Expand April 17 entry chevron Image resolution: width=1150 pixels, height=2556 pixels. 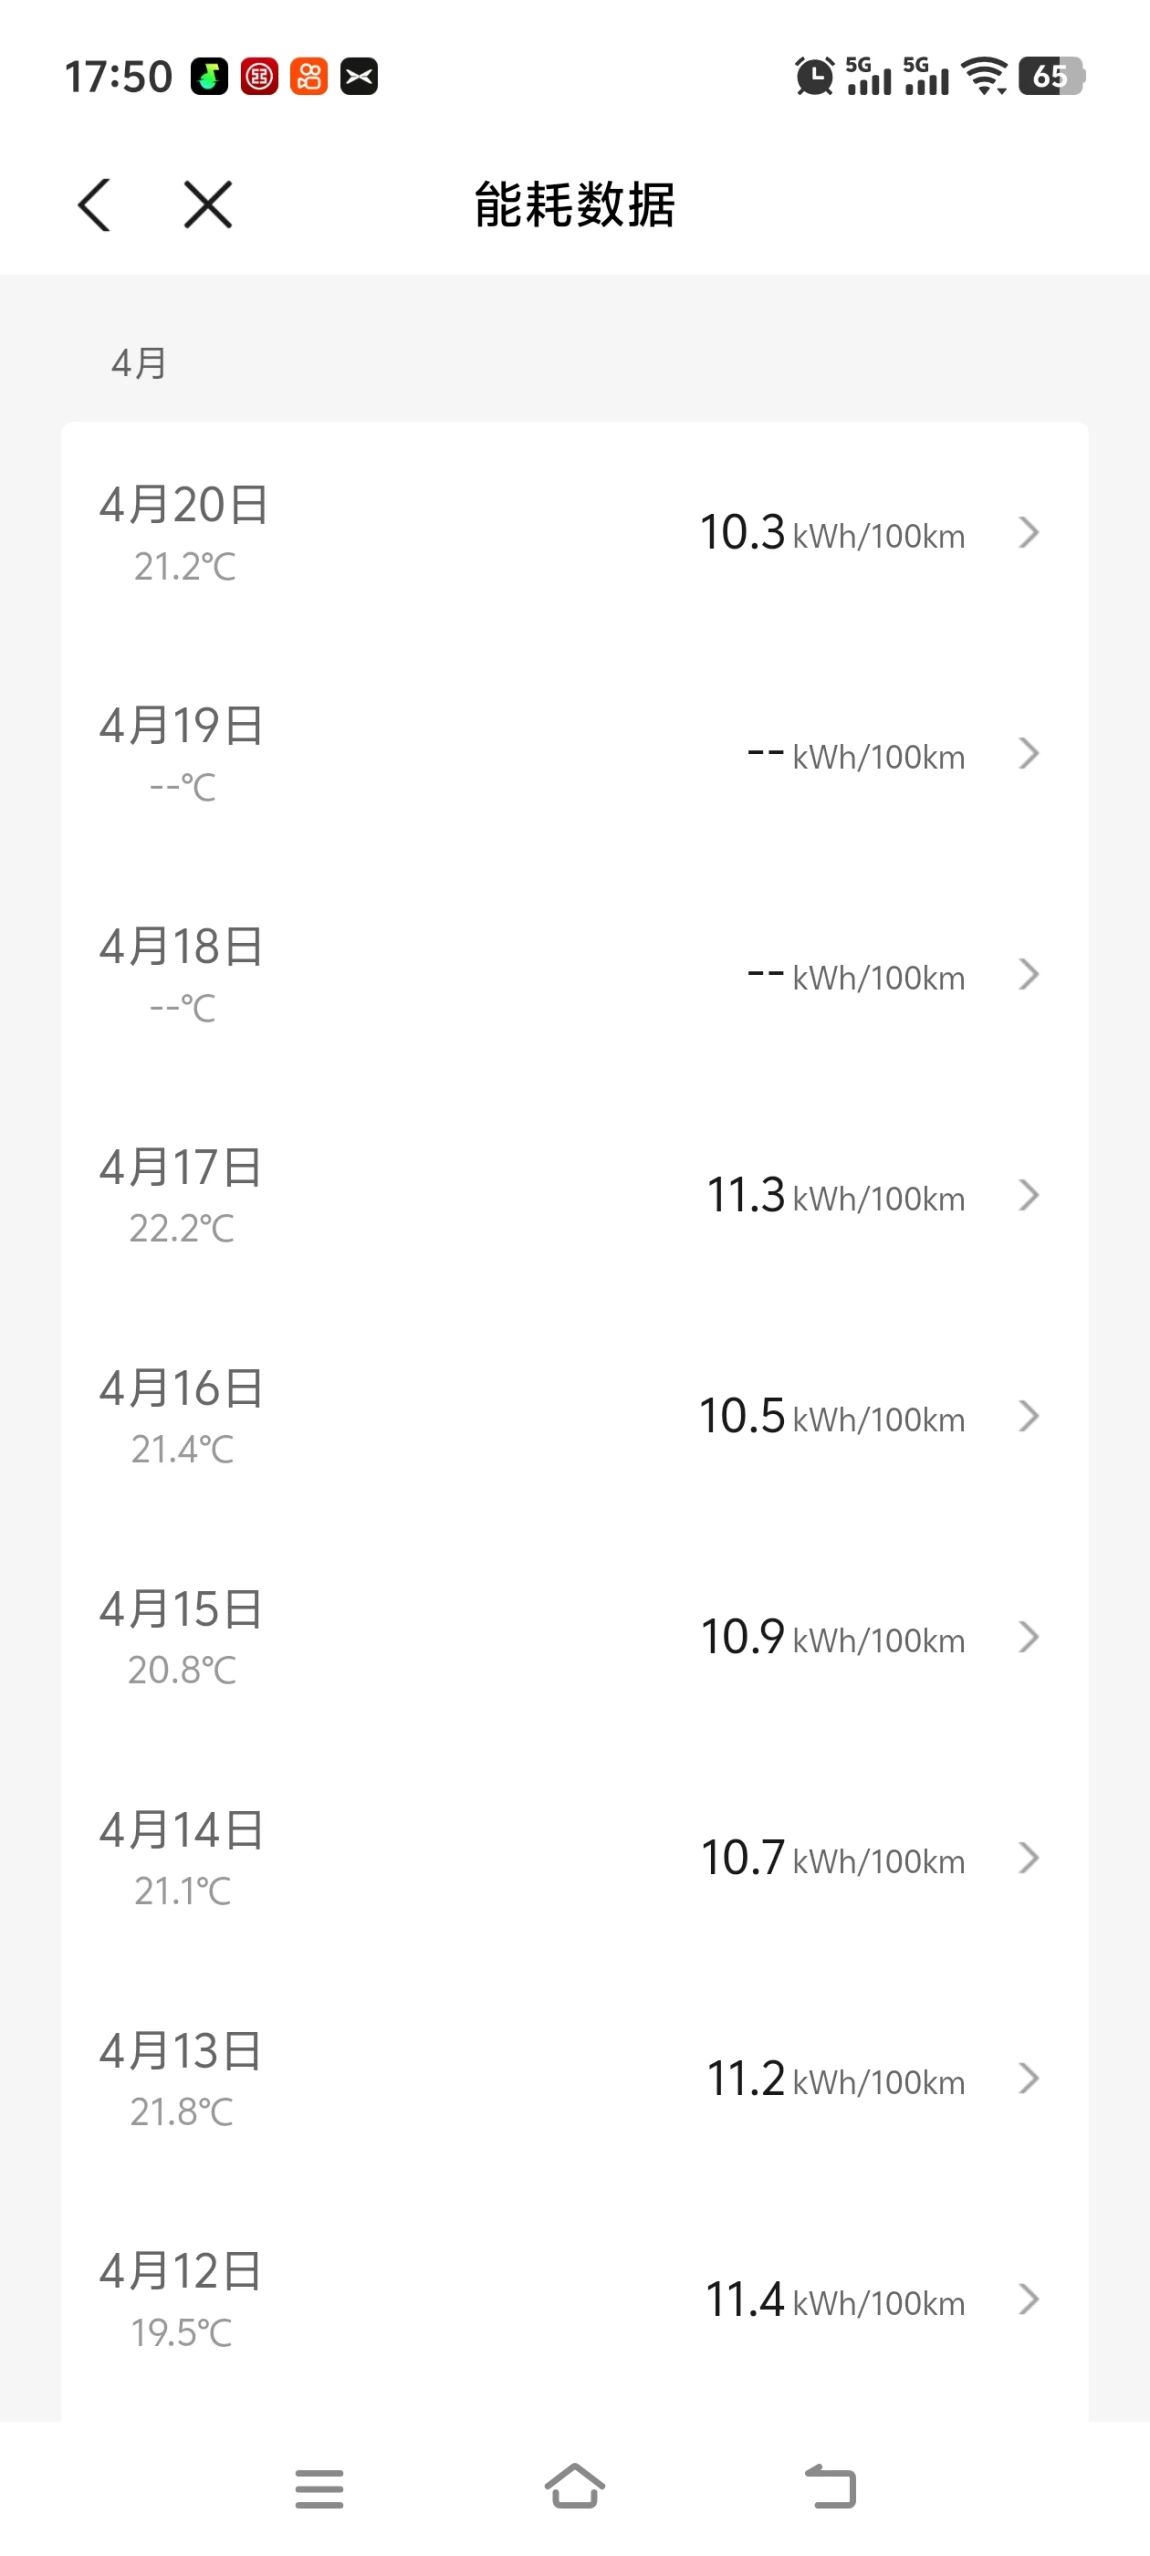tap(1028, 1195)
